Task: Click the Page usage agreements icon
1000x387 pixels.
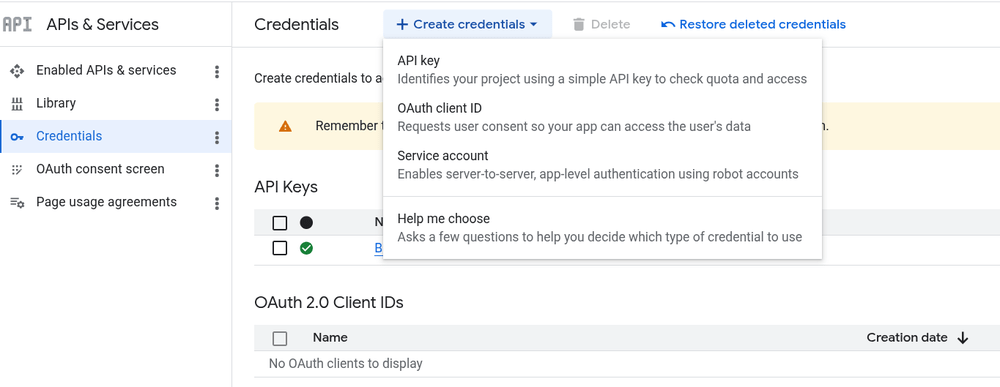Action: point(17,203)
